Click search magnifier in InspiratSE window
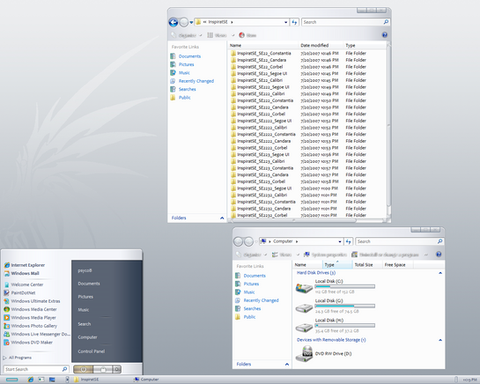480x384 pixels. pos(386,22)
